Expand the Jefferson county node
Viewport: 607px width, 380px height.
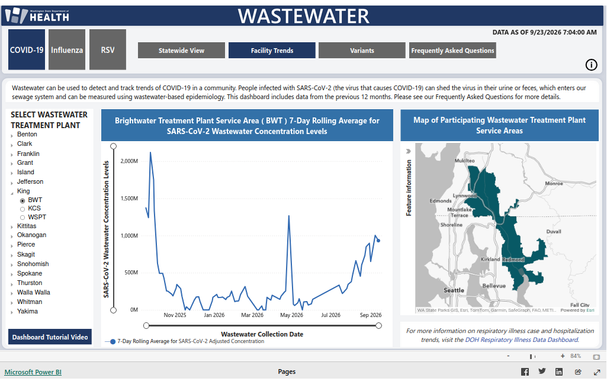point(12,183)
